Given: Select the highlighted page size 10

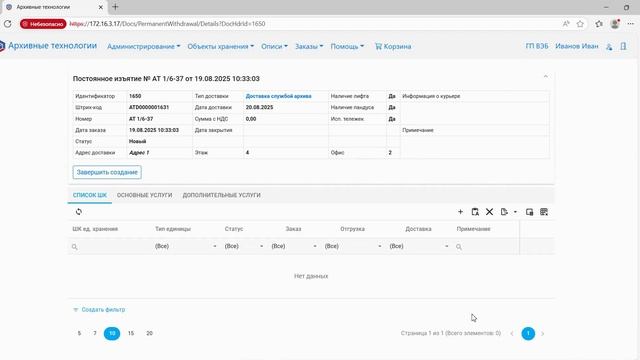Looking at the screenshot, I should tap(112, 333).
